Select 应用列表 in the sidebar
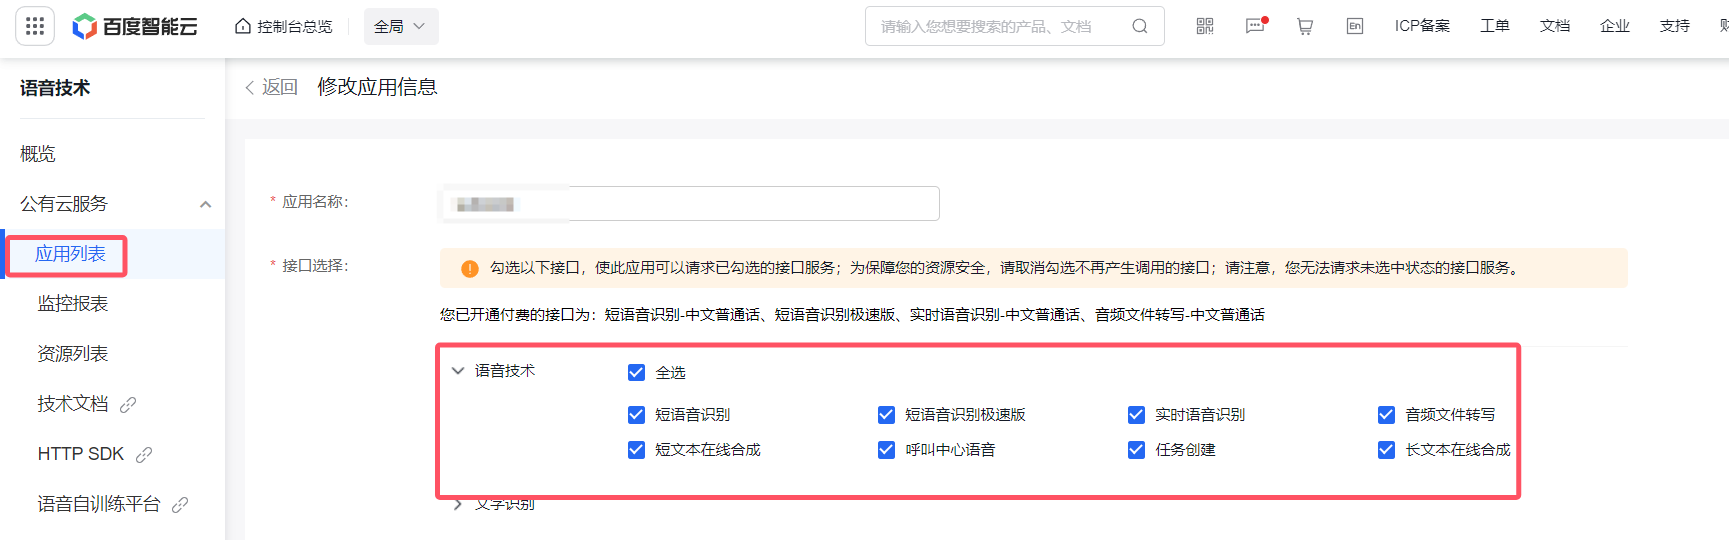 (x=70, y=254)
